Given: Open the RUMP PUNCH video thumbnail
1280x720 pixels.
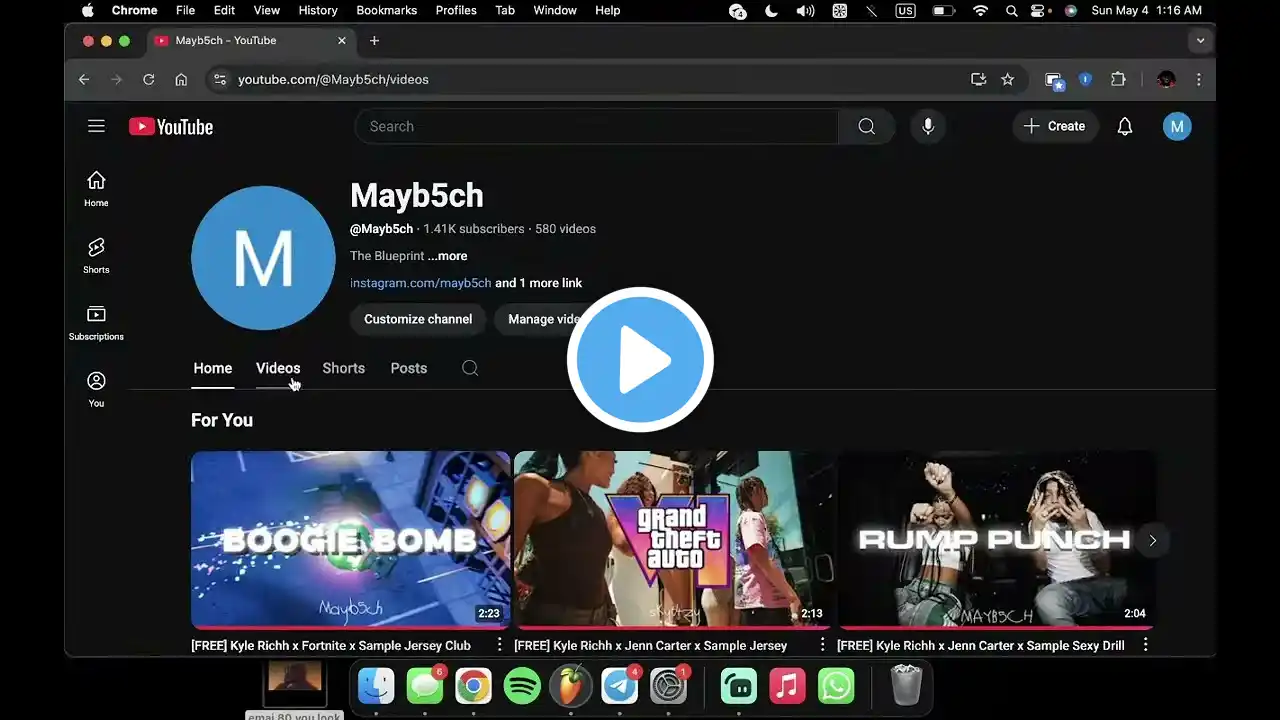Looking at the screenshot, I should [x=996, y=539].
